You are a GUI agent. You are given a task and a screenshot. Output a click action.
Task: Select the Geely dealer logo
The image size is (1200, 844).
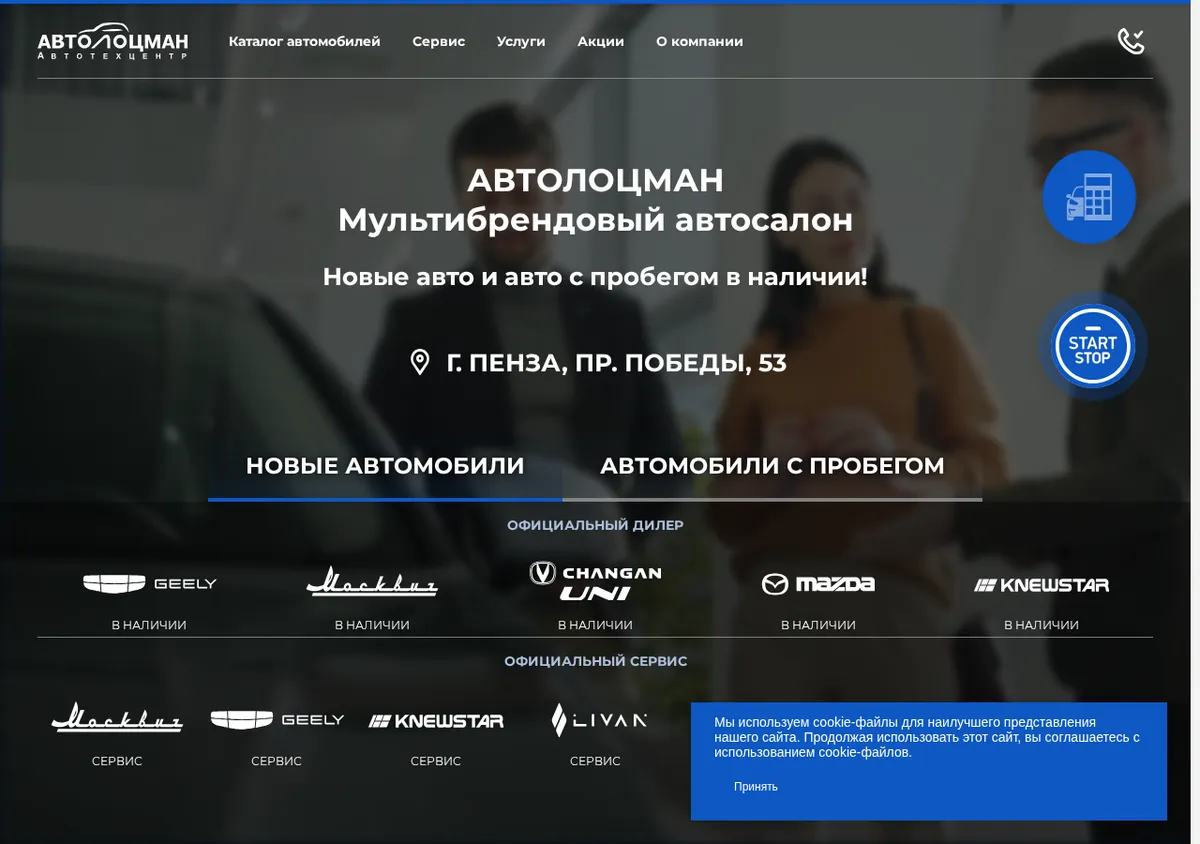[x=149, y=584]
